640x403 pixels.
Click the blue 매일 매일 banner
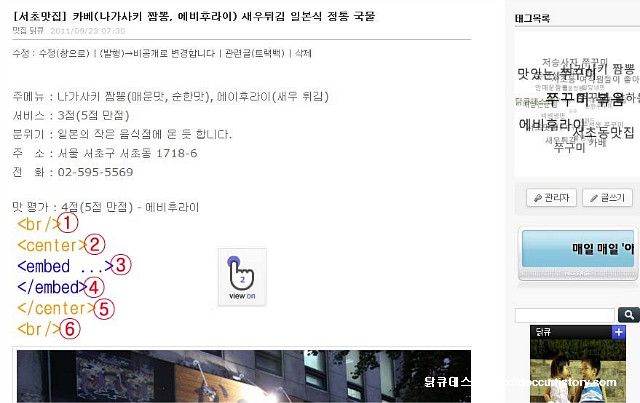[x=578, y=249]
